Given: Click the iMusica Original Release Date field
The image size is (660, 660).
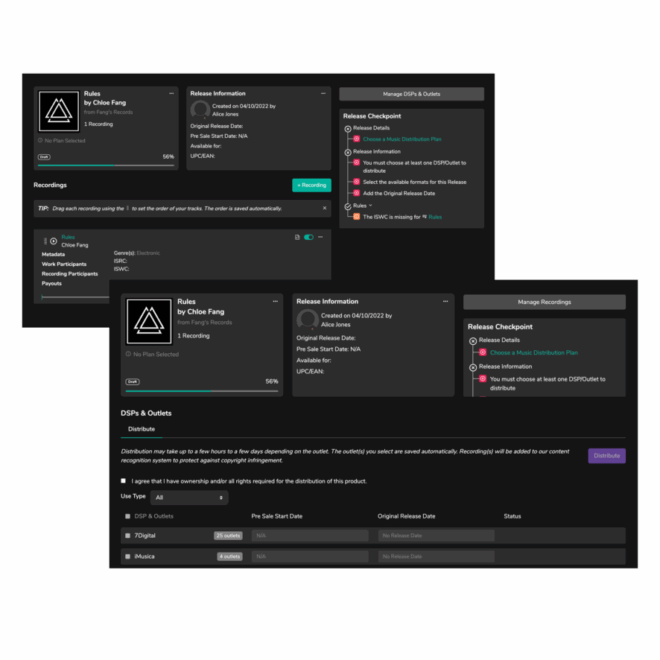Looking at the screenshot, I should pyautogui.click(x=436, y=556).
